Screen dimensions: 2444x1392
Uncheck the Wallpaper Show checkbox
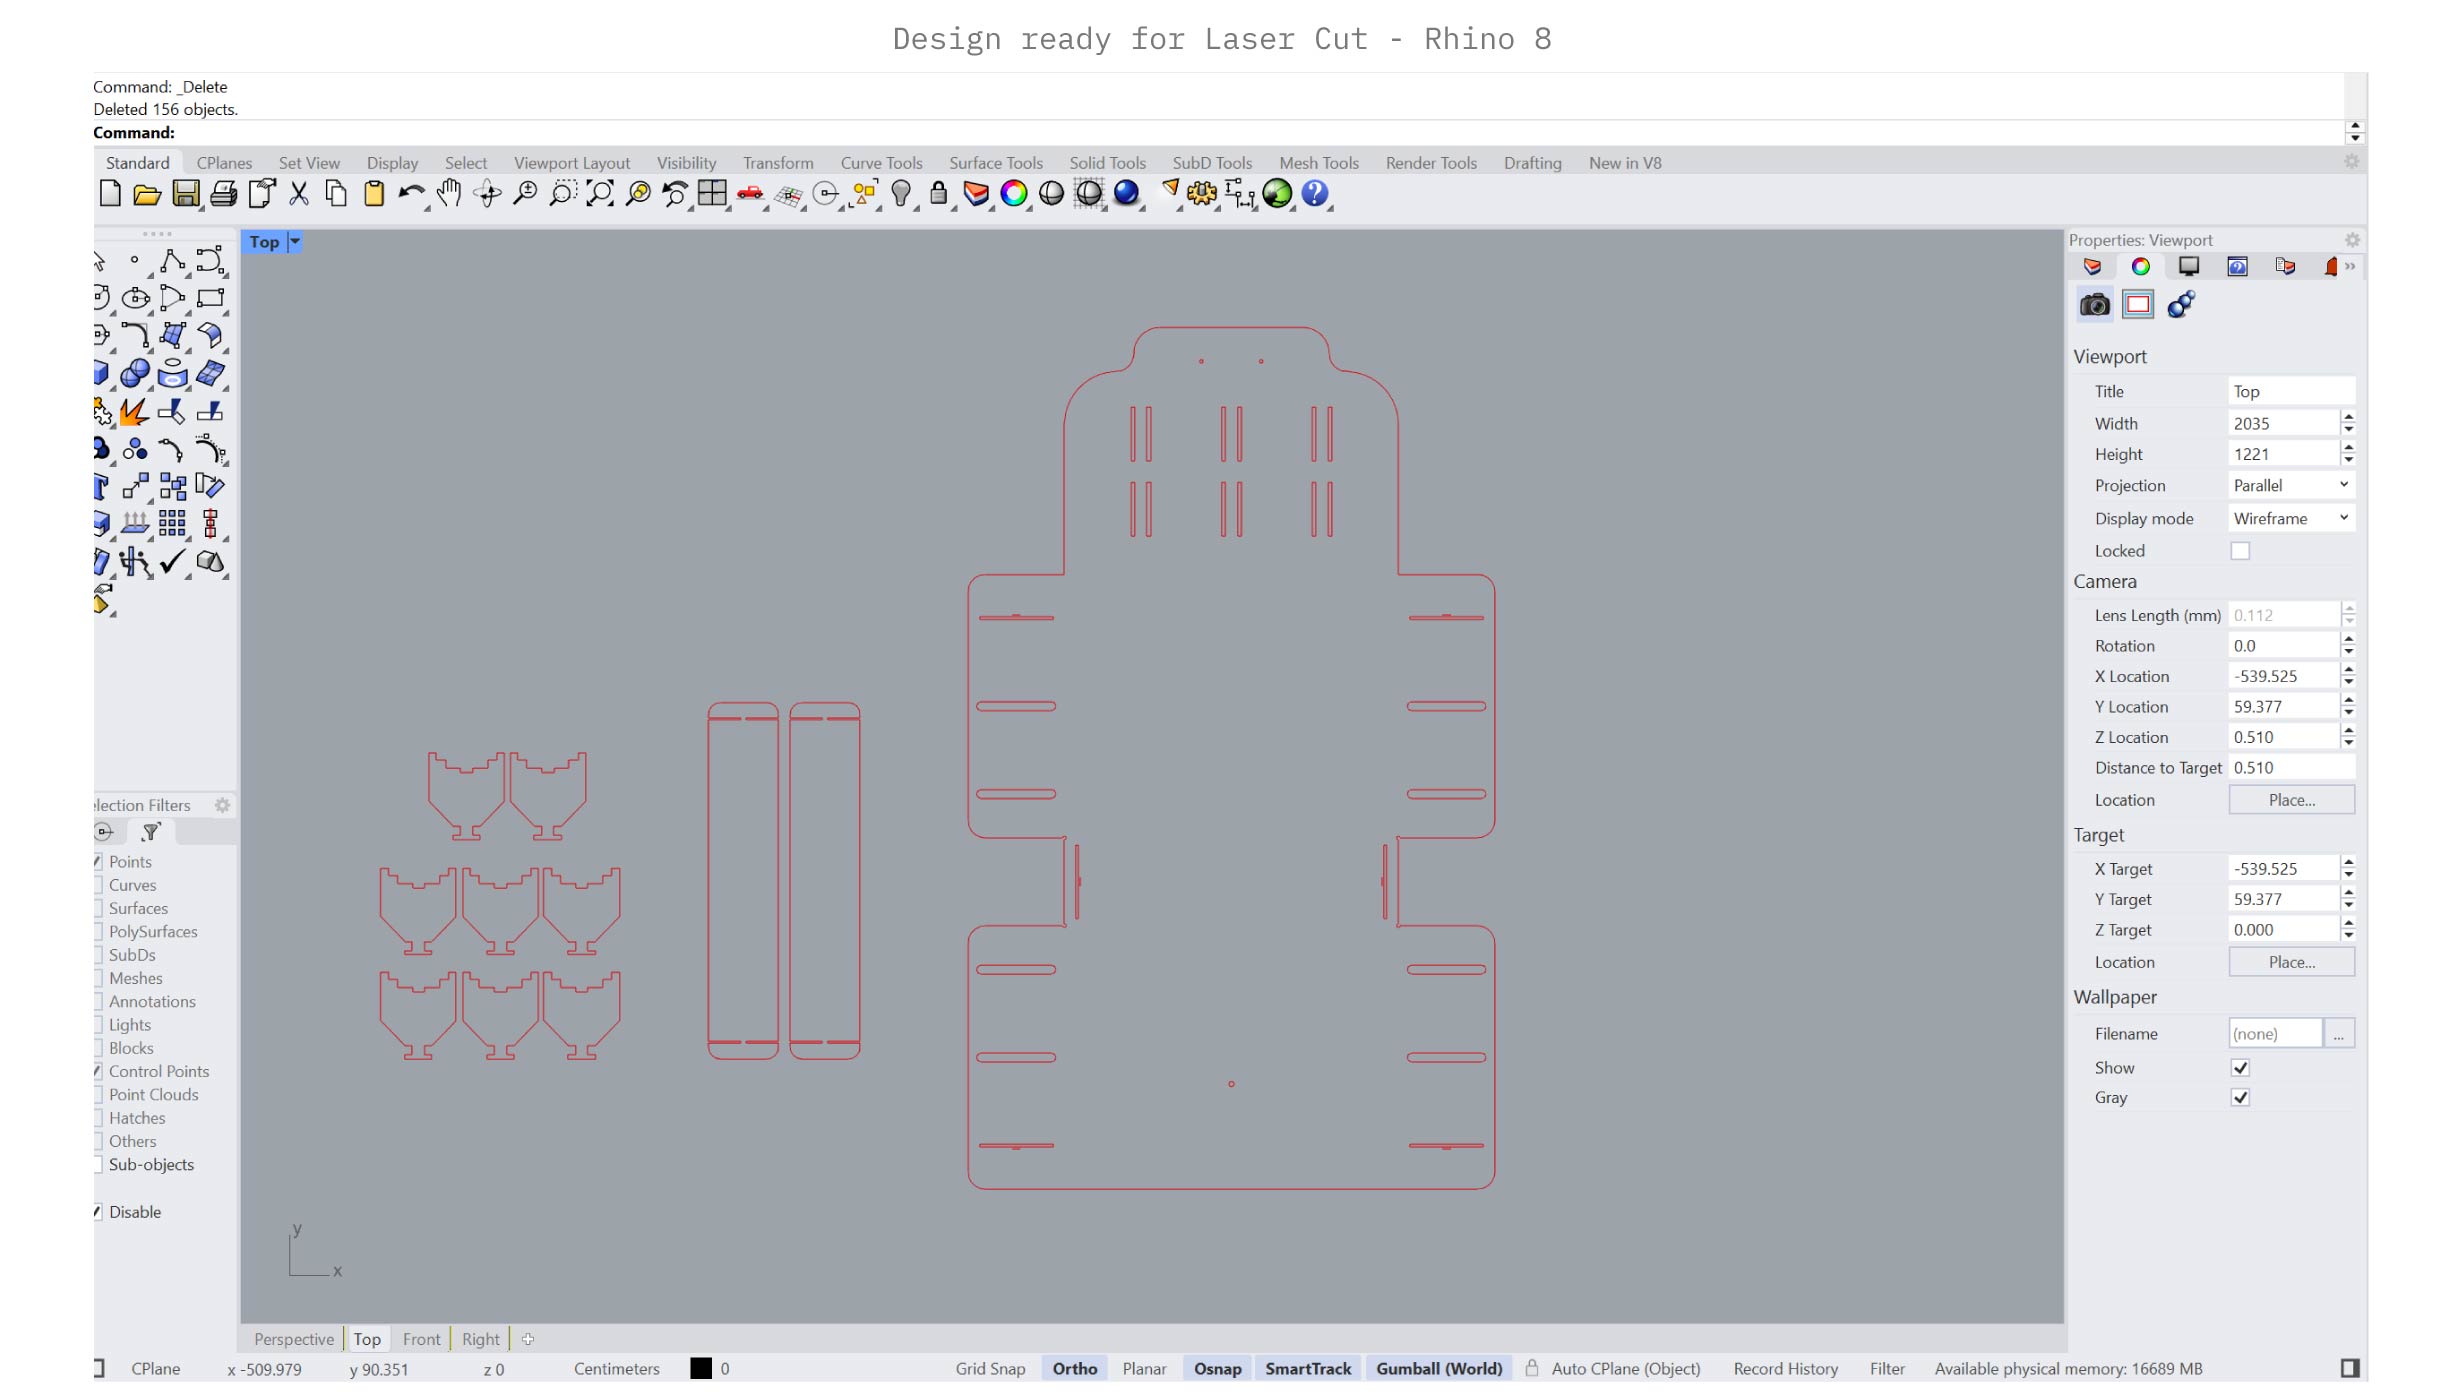point(2240,1068)
